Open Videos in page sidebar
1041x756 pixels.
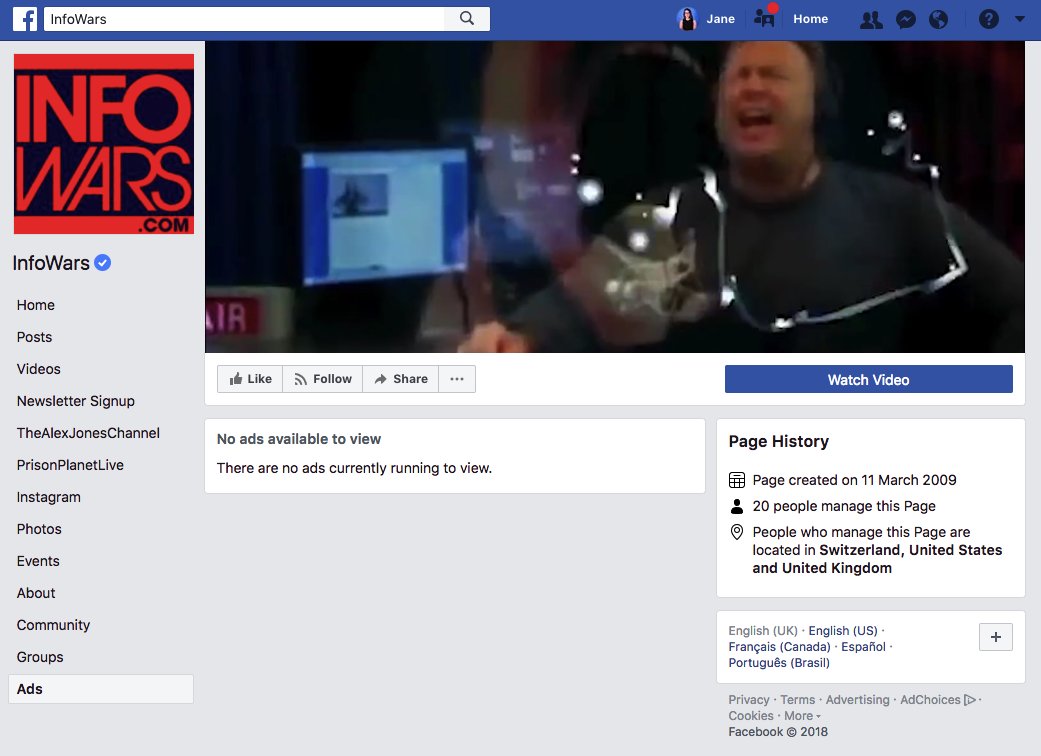click(39, 369)
